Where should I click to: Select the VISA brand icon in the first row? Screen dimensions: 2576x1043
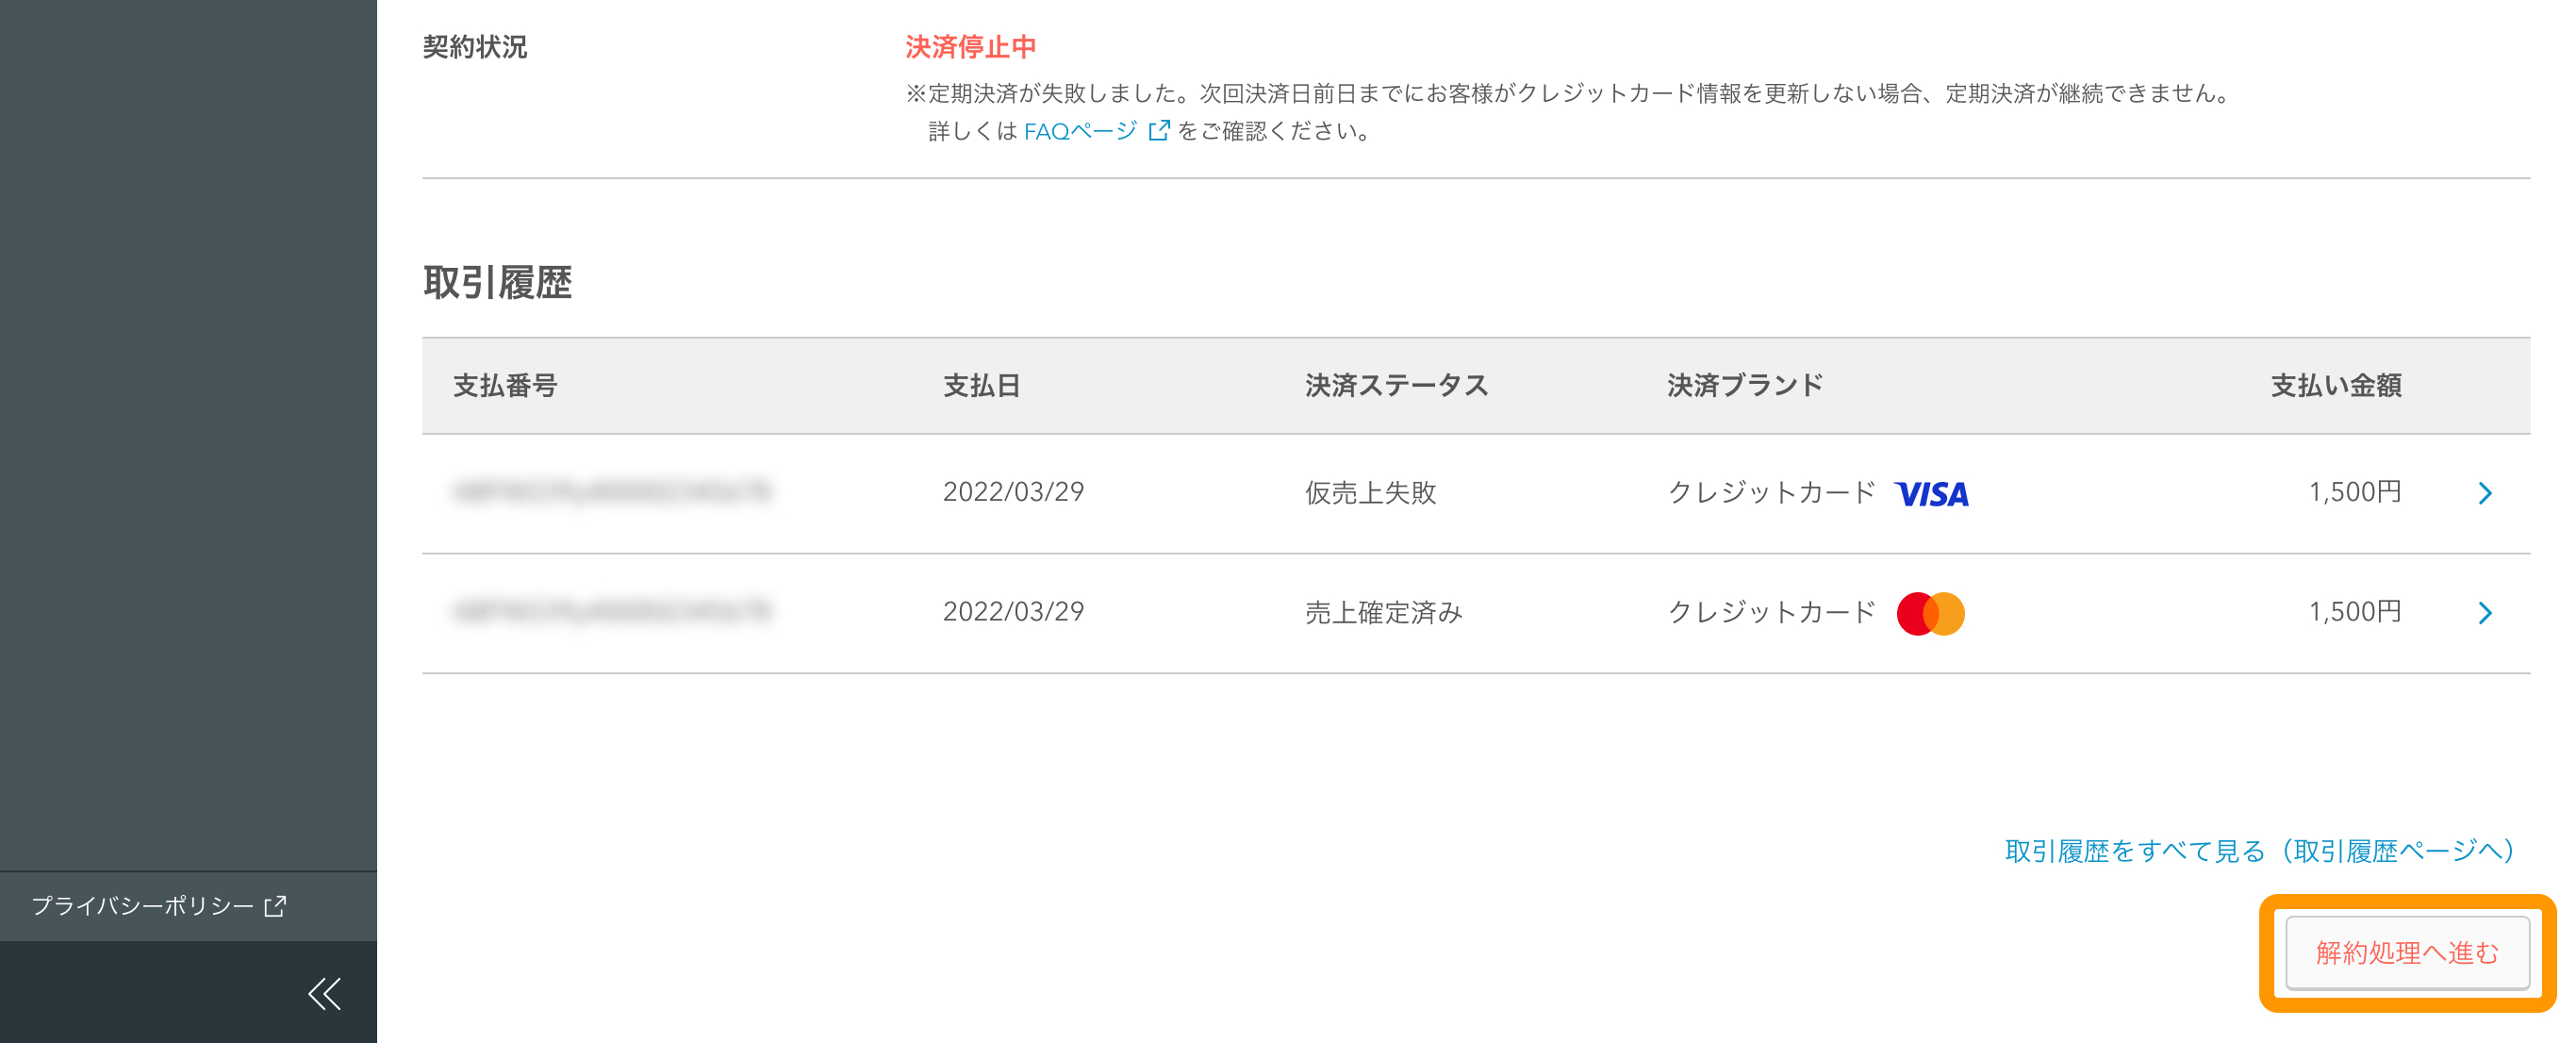(x=1930, y=492)
